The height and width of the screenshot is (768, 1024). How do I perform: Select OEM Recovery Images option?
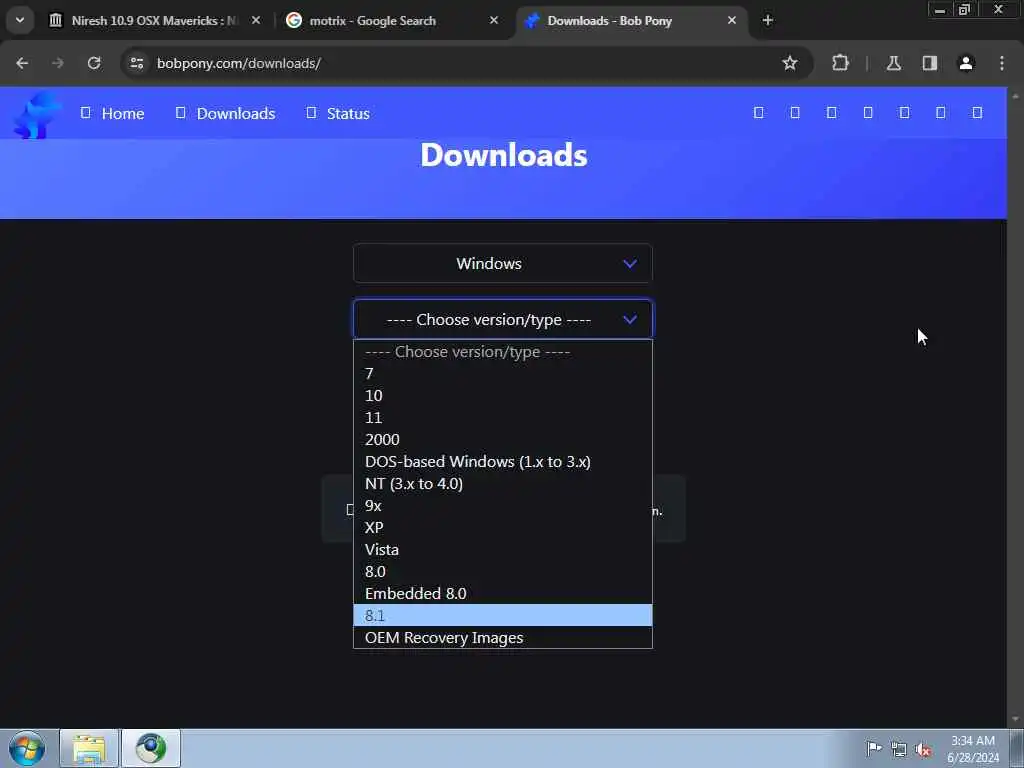pos(503,637)
